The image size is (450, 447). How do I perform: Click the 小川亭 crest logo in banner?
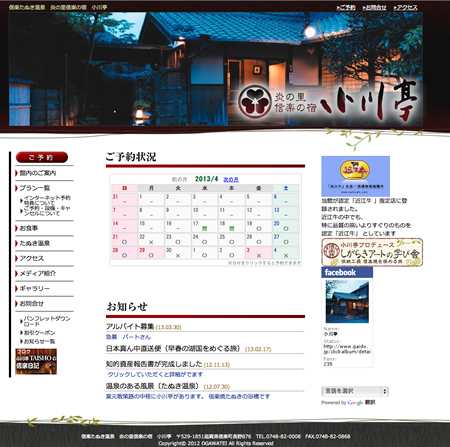[255, 102]
